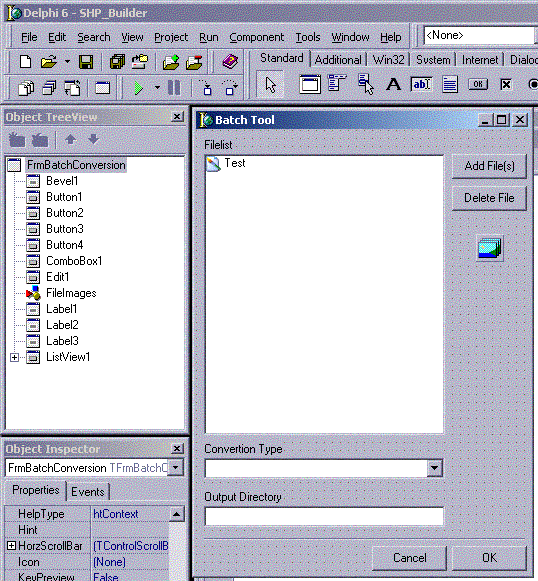Click the Add File(s) button

(489, 166)
